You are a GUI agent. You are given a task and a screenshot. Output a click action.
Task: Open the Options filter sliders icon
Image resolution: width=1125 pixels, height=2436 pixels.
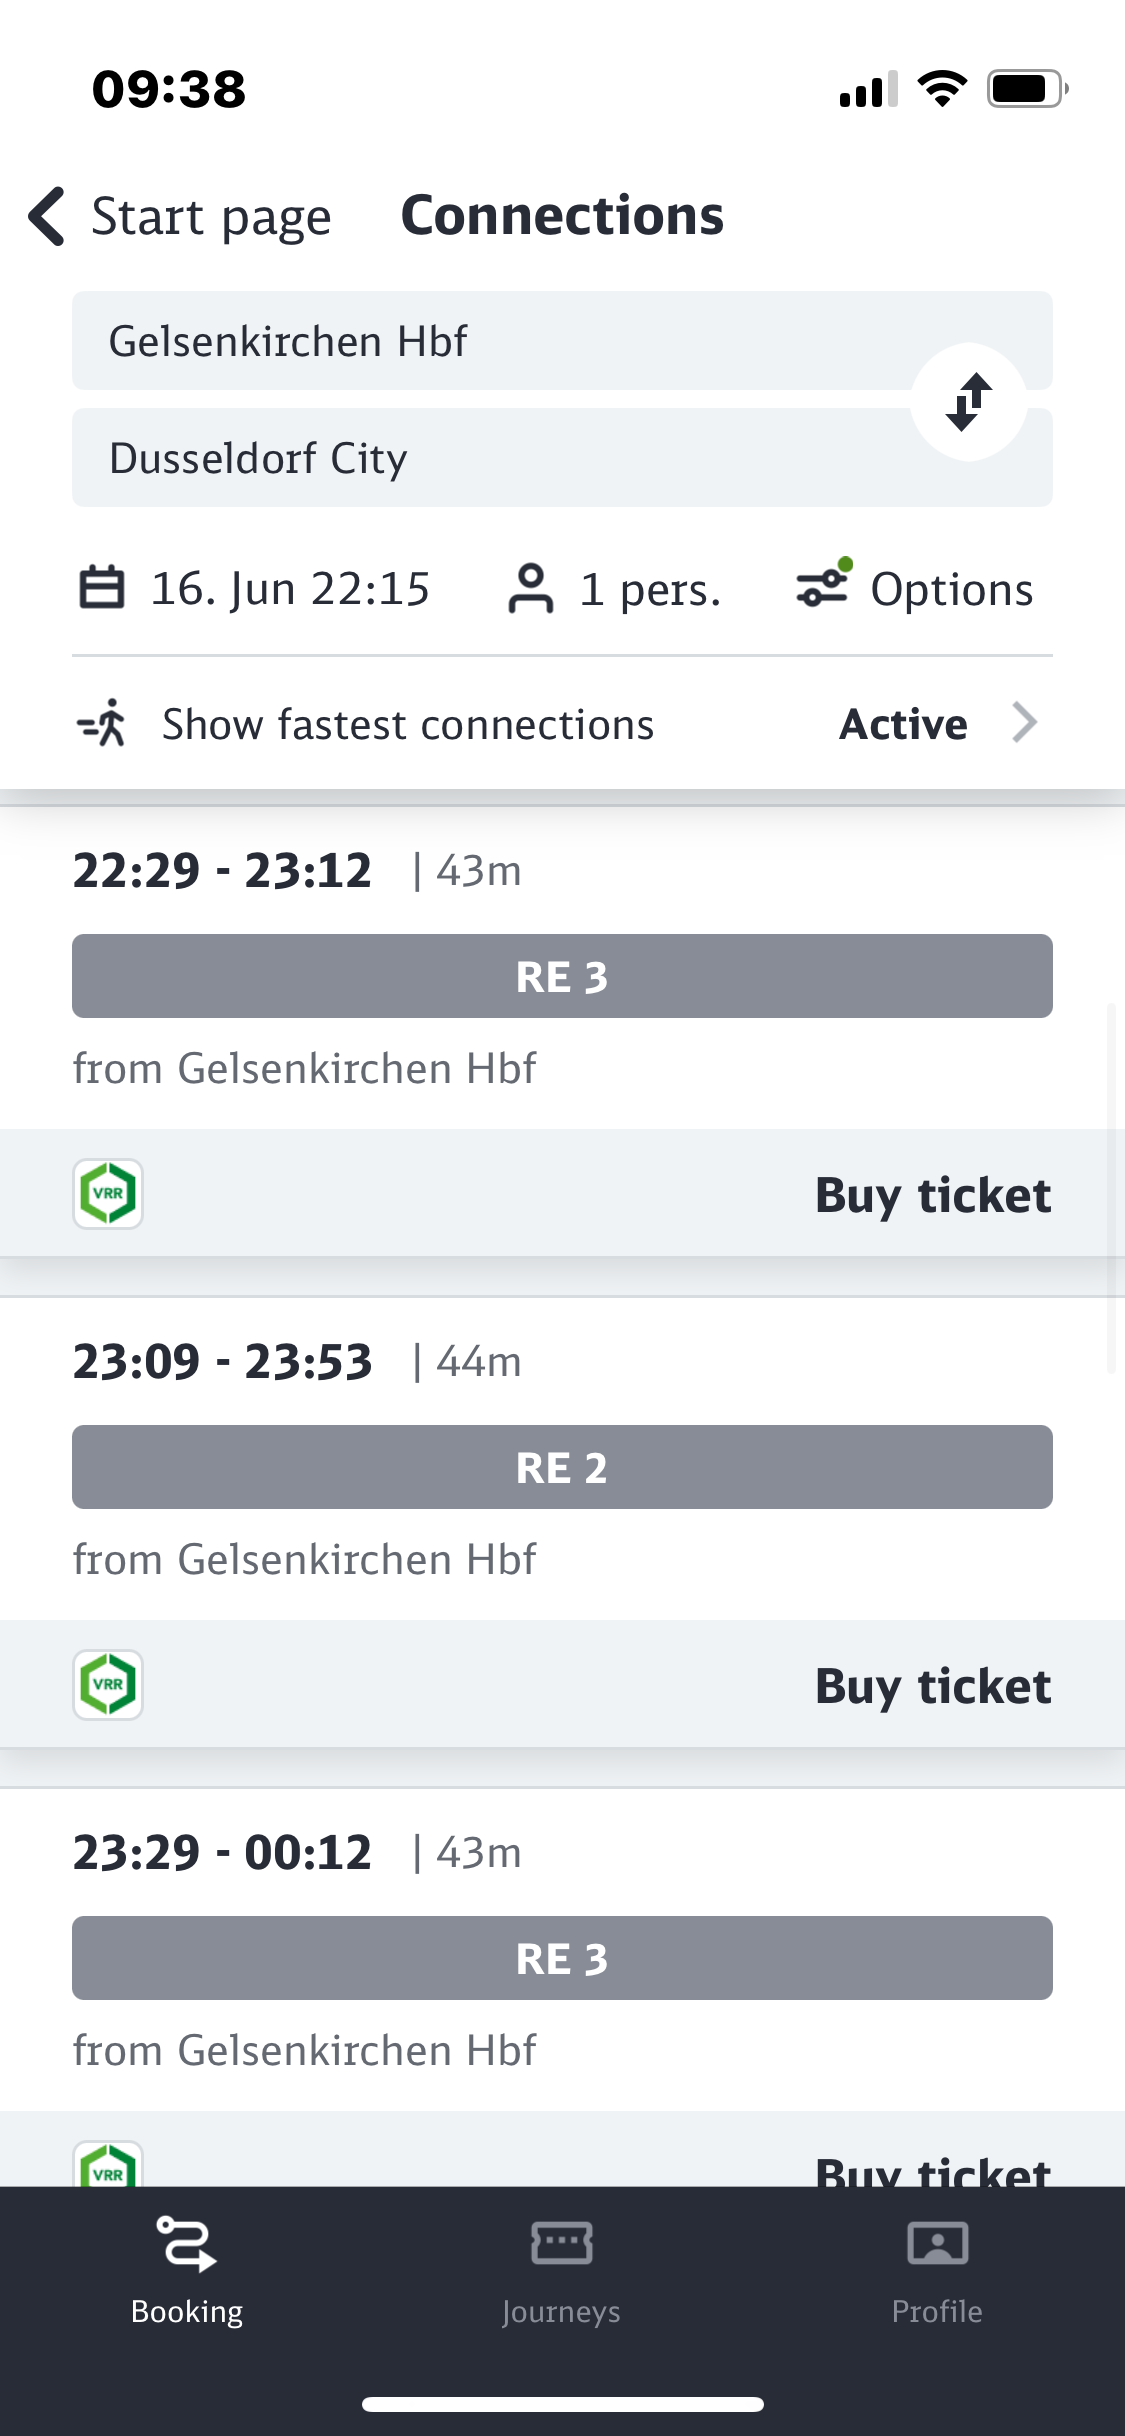[823, 586]
